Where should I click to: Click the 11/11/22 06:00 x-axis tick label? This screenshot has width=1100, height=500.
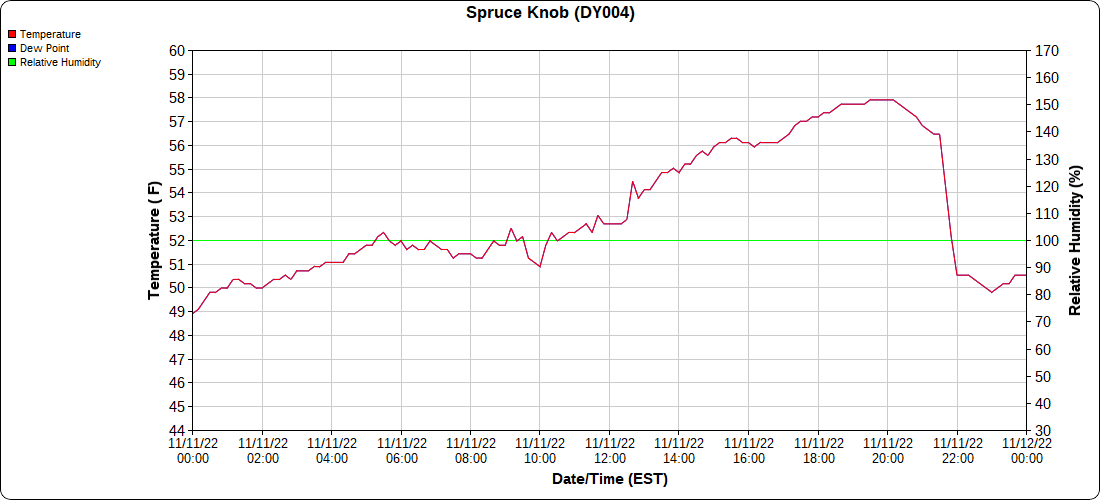point(401,450)
